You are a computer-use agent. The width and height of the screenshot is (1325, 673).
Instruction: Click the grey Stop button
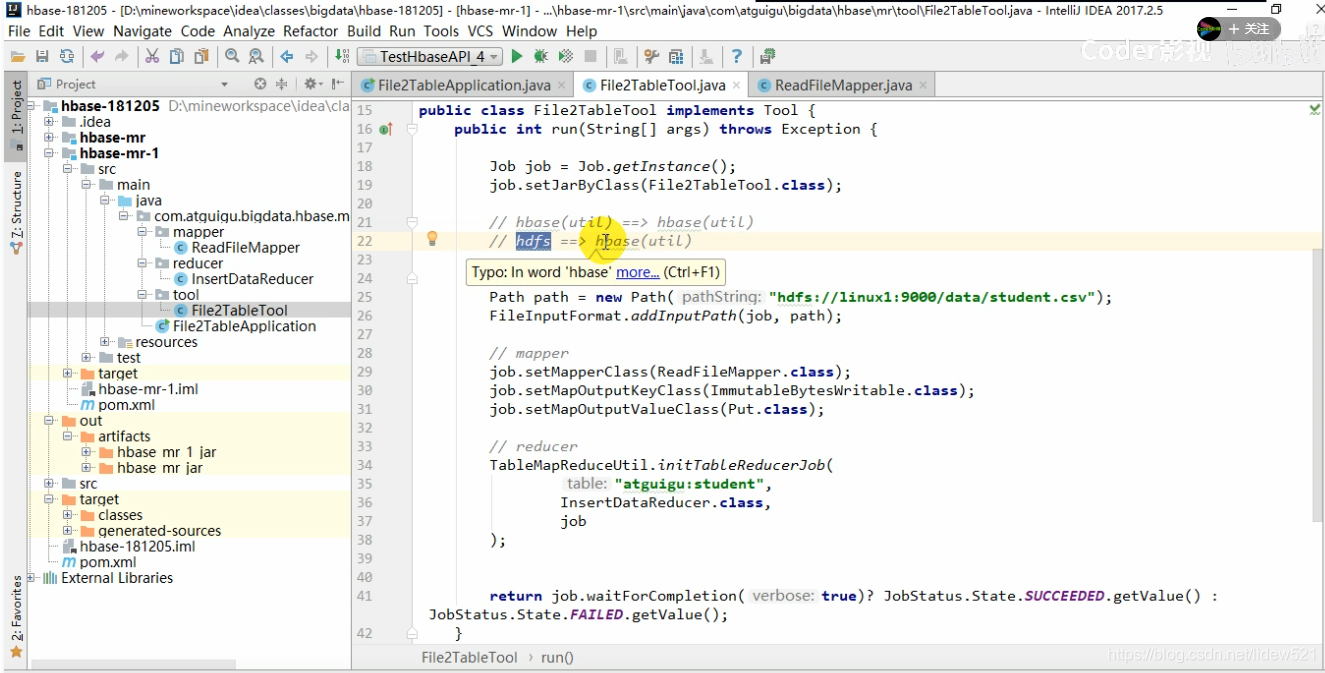point(590,57)
